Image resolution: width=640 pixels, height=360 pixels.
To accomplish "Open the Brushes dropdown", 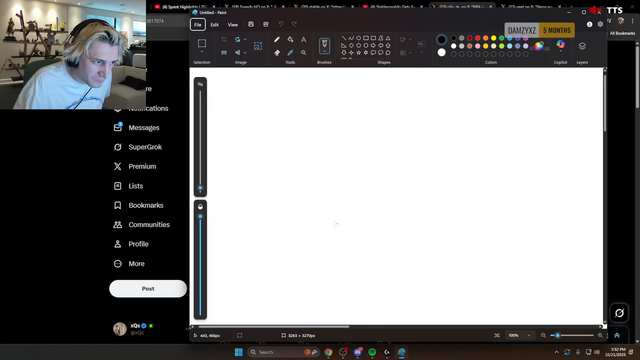I will pos(324,52).
